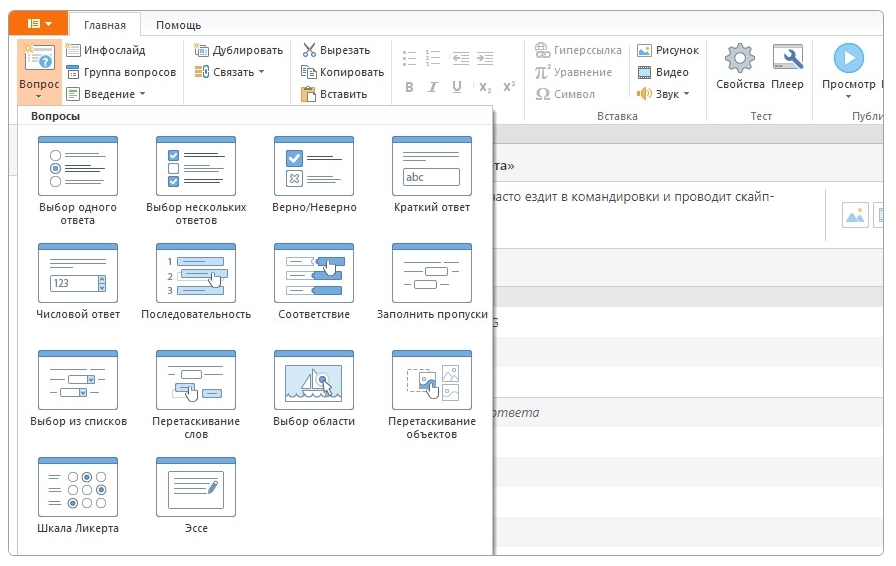Expand the 'Звук' dropdown

(x=664, y=94)
